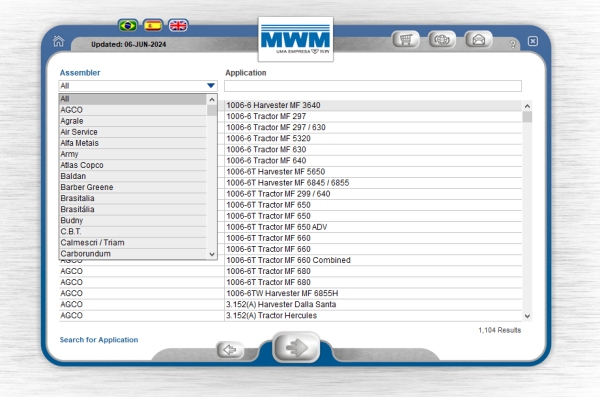Select row 1006-6T Tractor MF 660 Combined
The width and height of the screenshot is (600, 397).
373,260
